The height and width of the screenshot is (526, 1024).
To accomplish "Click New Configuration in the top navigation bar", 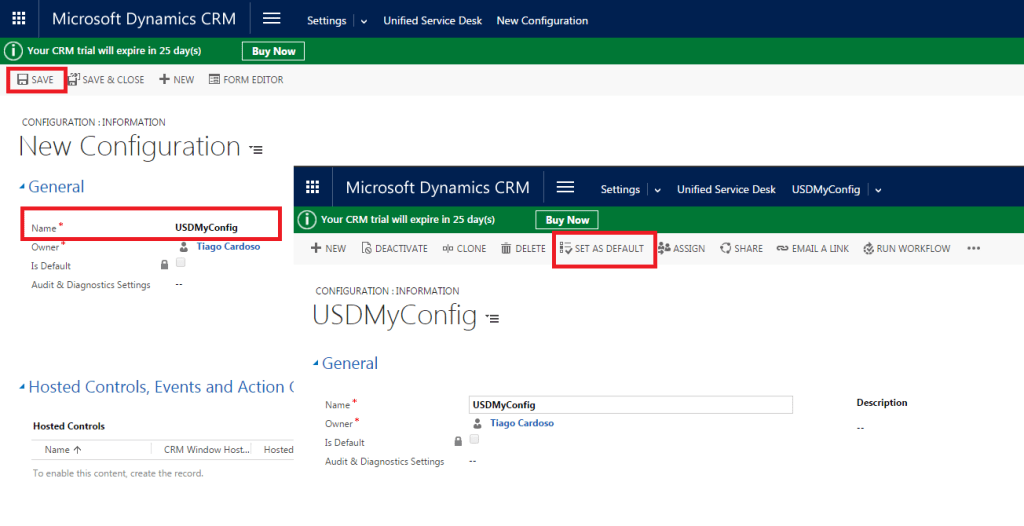I will coord(542,21).
